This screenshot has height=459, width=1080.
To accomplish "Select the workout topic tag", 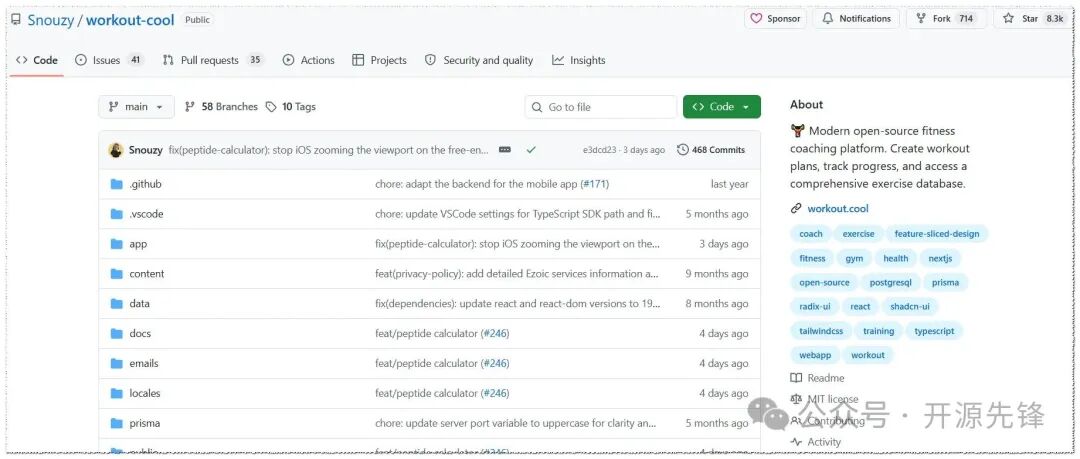I will tap(868, 355).
